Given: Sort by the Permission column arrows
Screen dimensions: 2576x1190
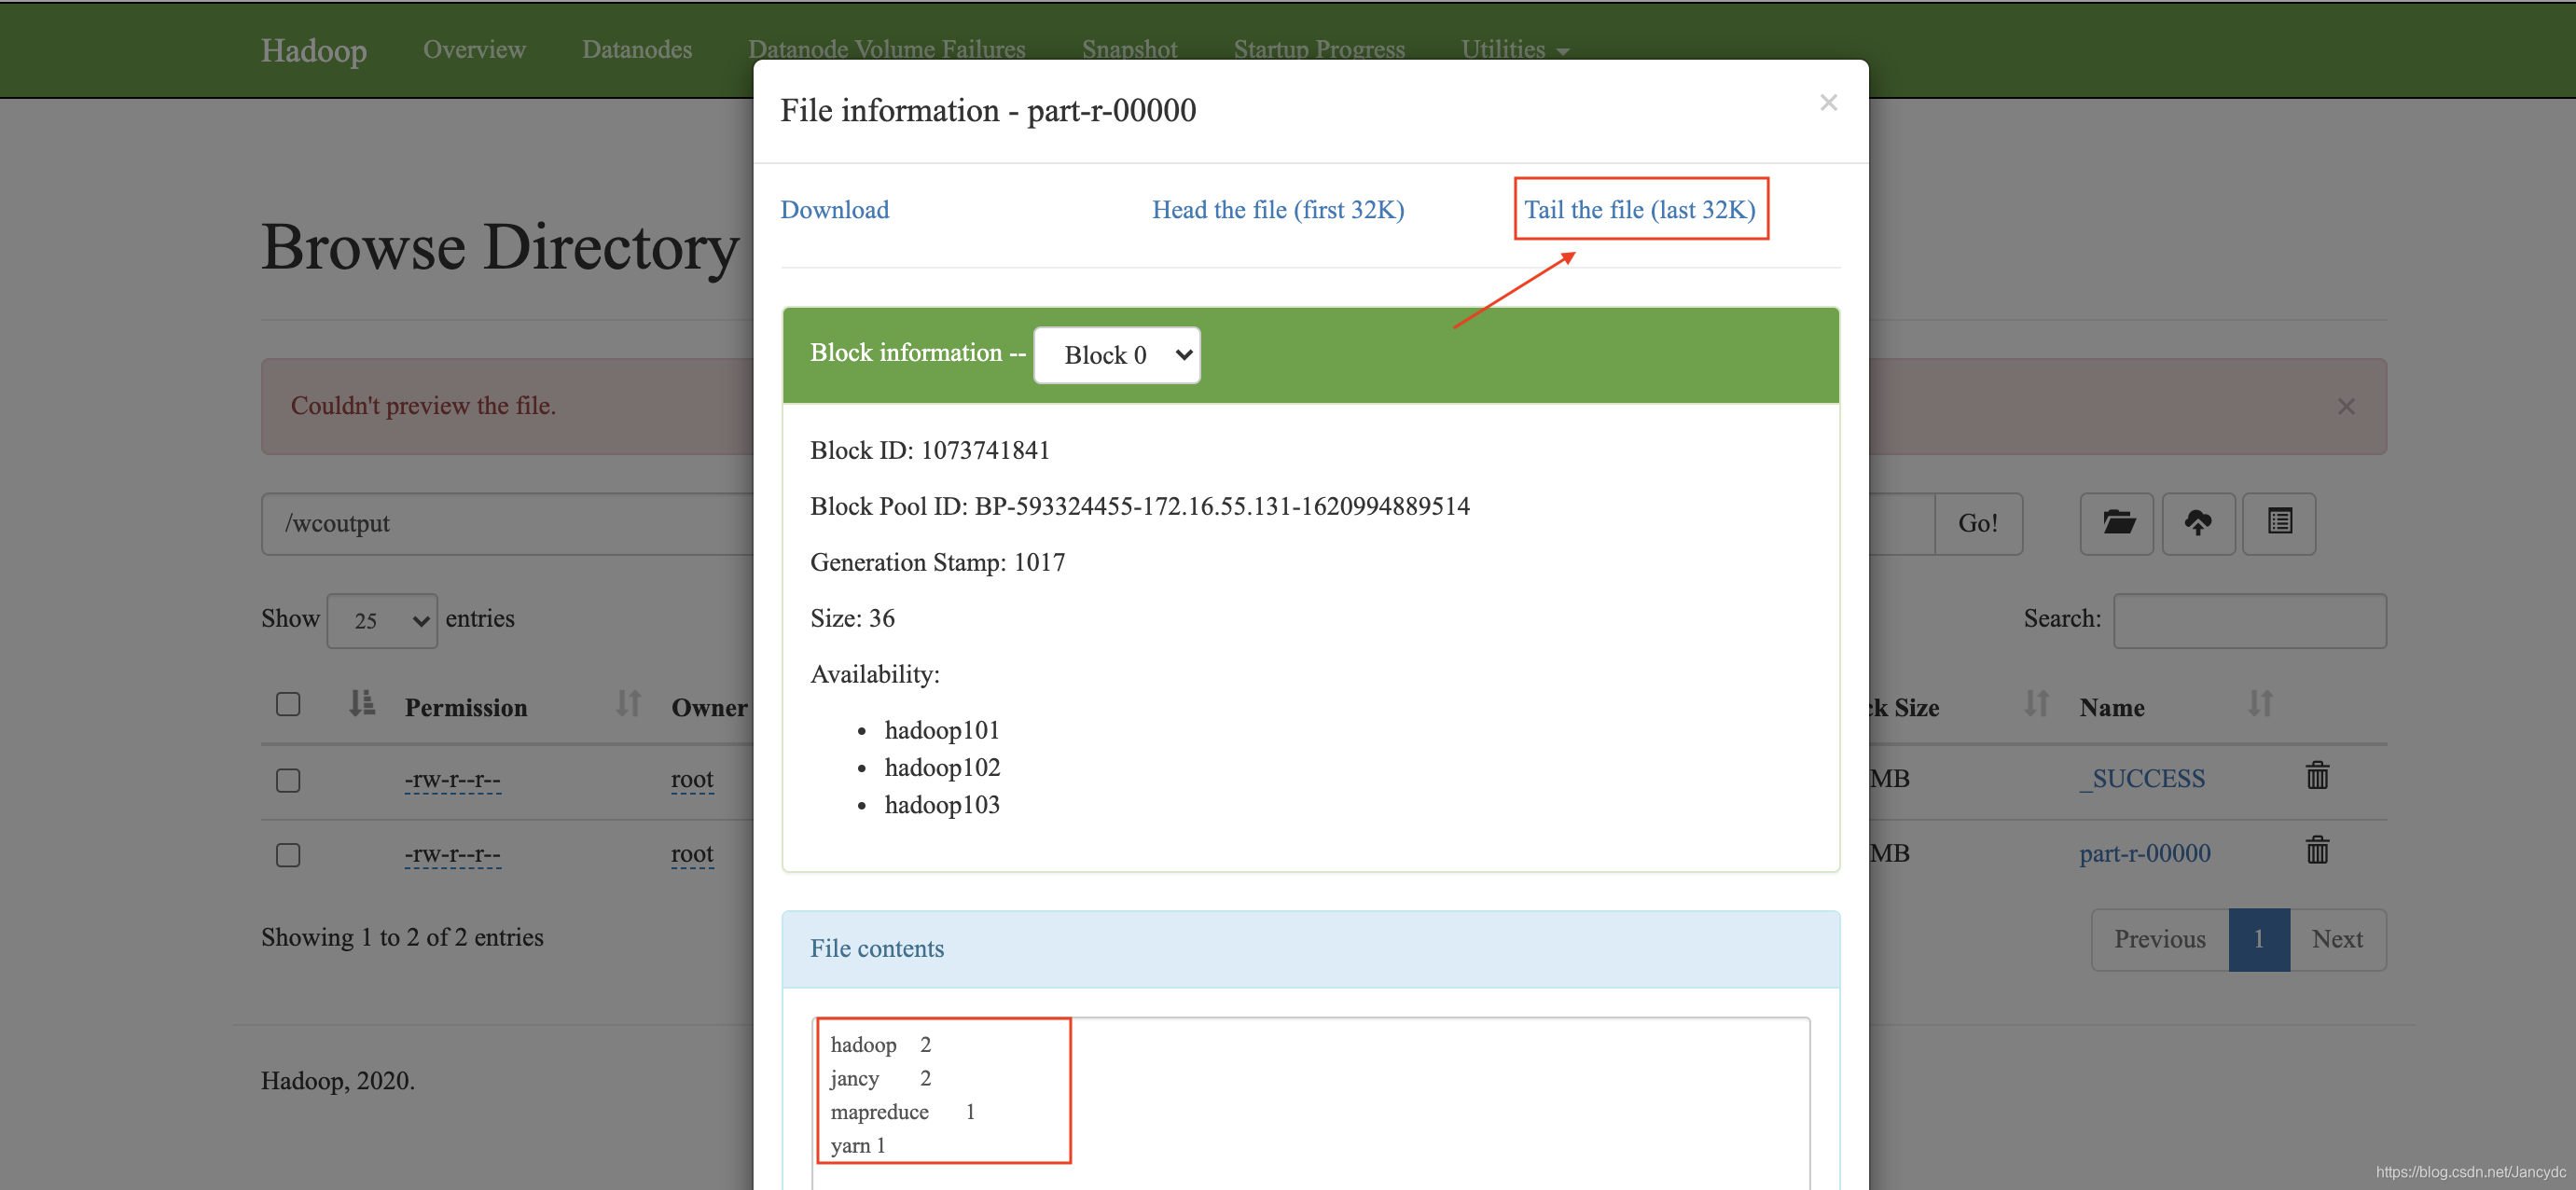Looking at the screenshot, I should (x=628, y=704).
